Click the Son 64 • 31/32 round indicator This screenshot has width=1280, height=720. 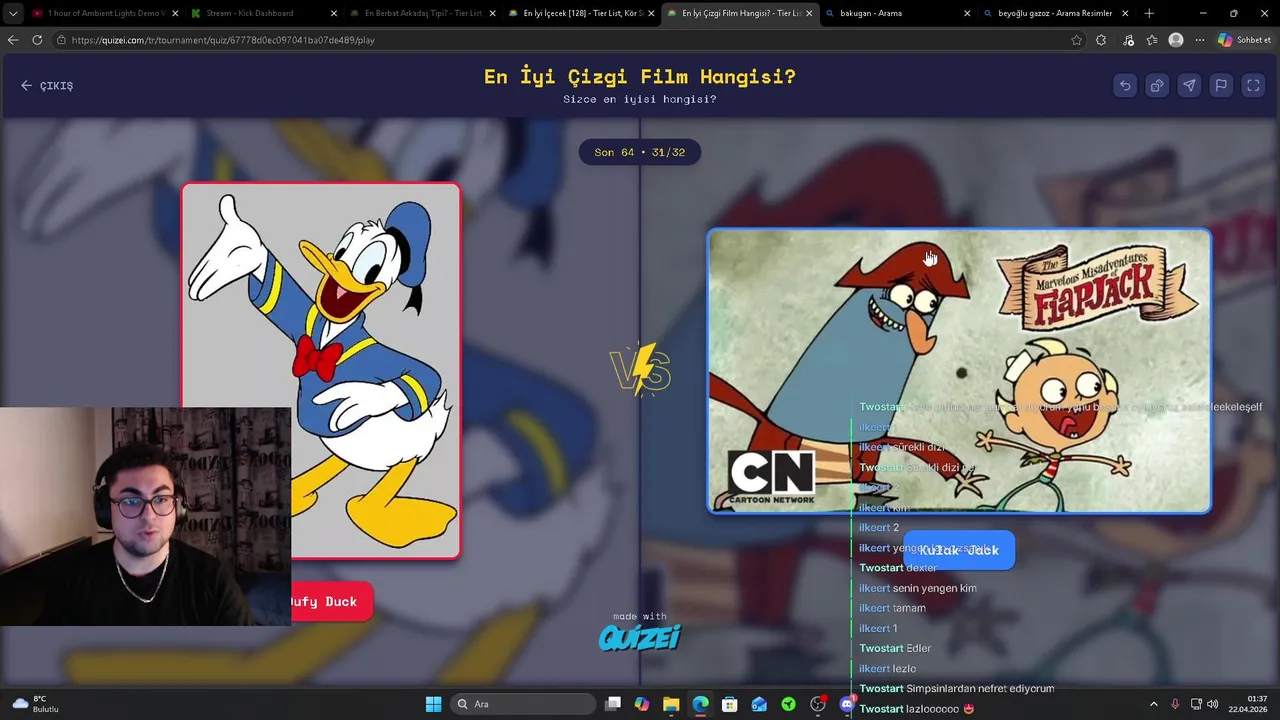point(640,152)
